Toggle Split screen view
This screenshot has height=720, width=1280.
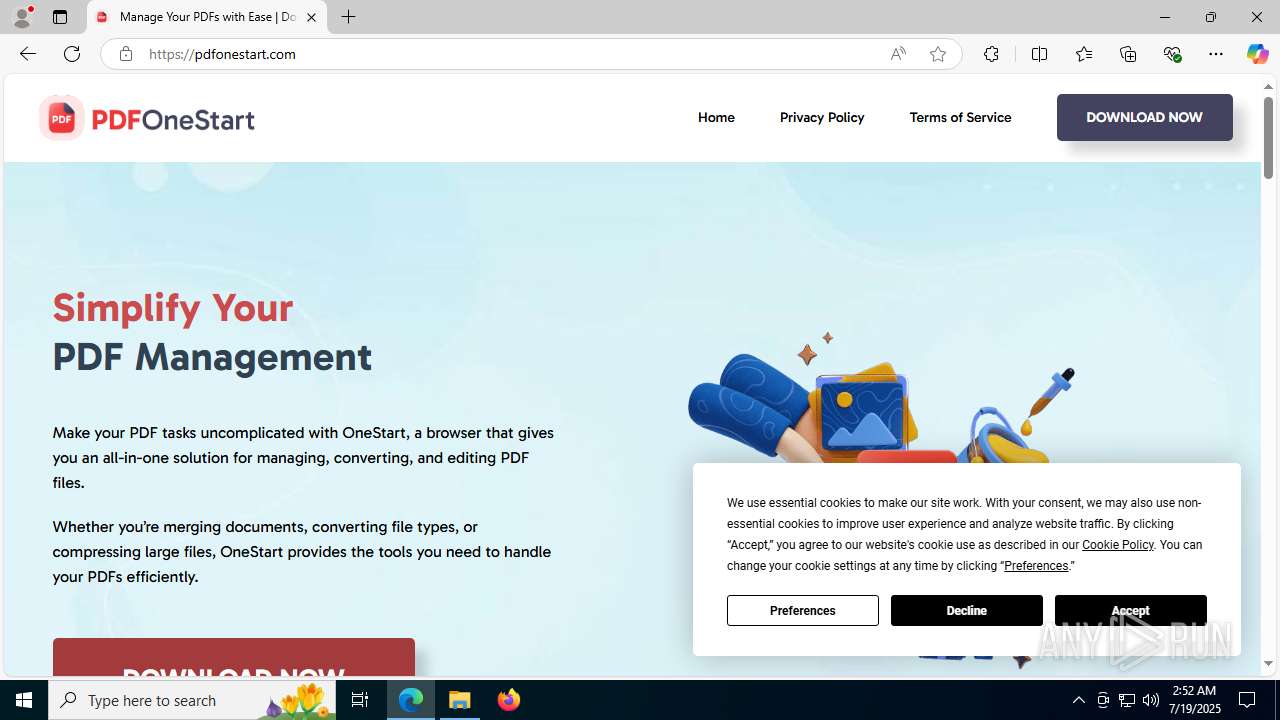click(1039, 54)
